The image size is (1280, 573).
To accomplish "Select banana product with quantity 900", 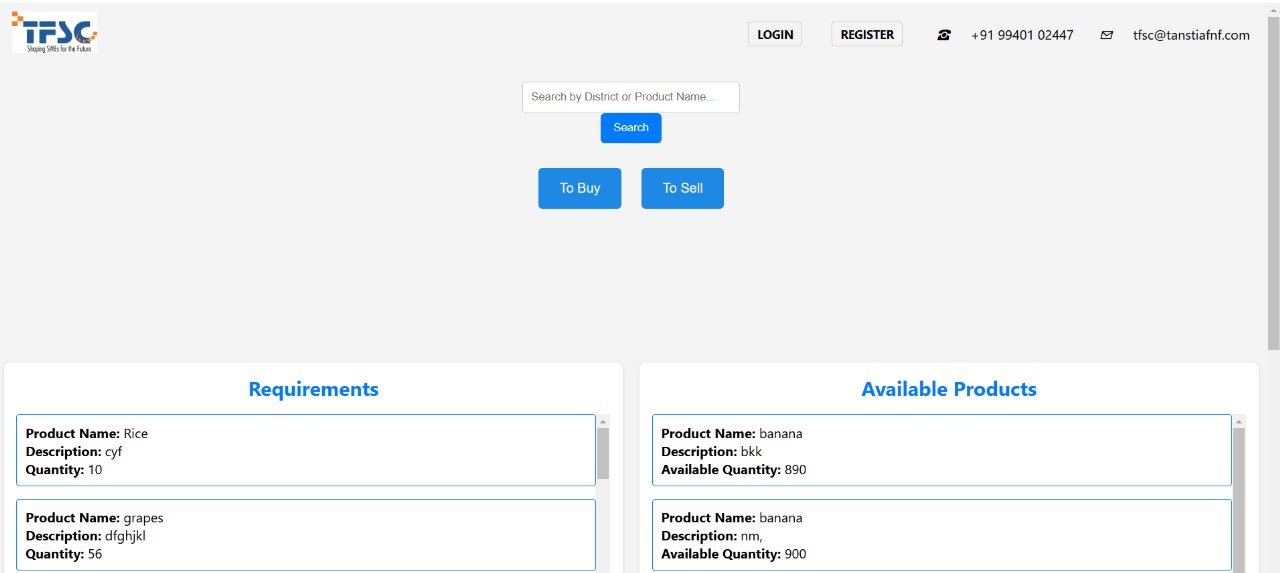I will (941, 535).
